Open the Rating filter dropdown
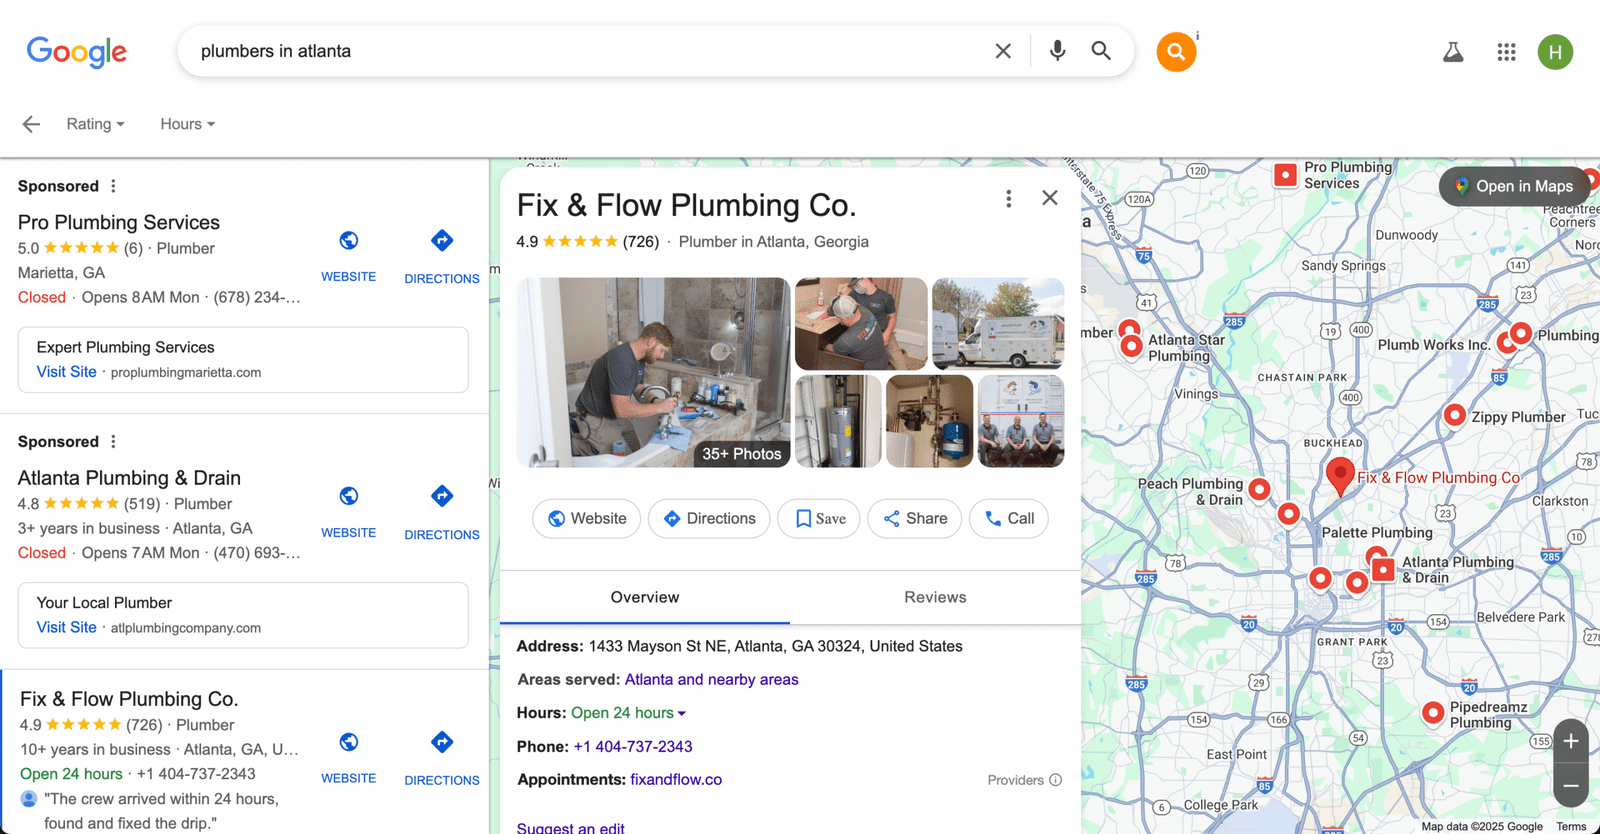1600x834 pixels. [95, 124]
